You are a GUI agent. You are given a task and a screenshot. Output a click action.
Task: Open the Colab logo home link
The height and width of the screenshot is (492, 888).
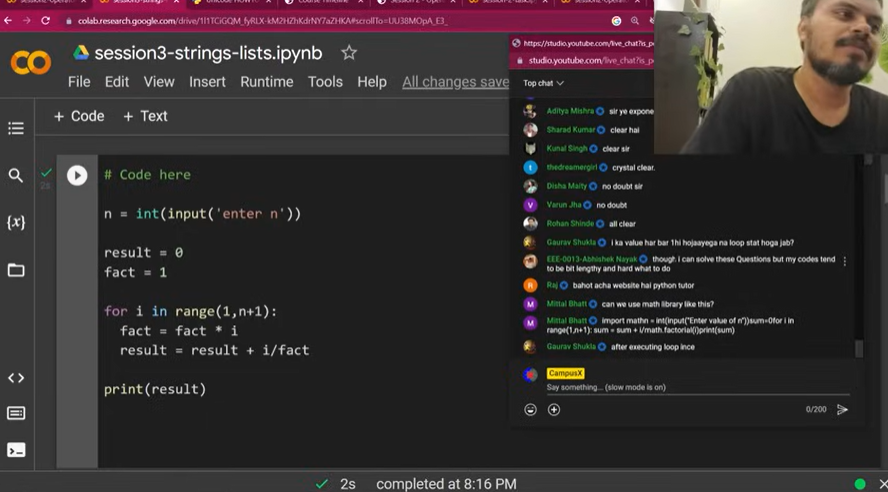point(31,62)
